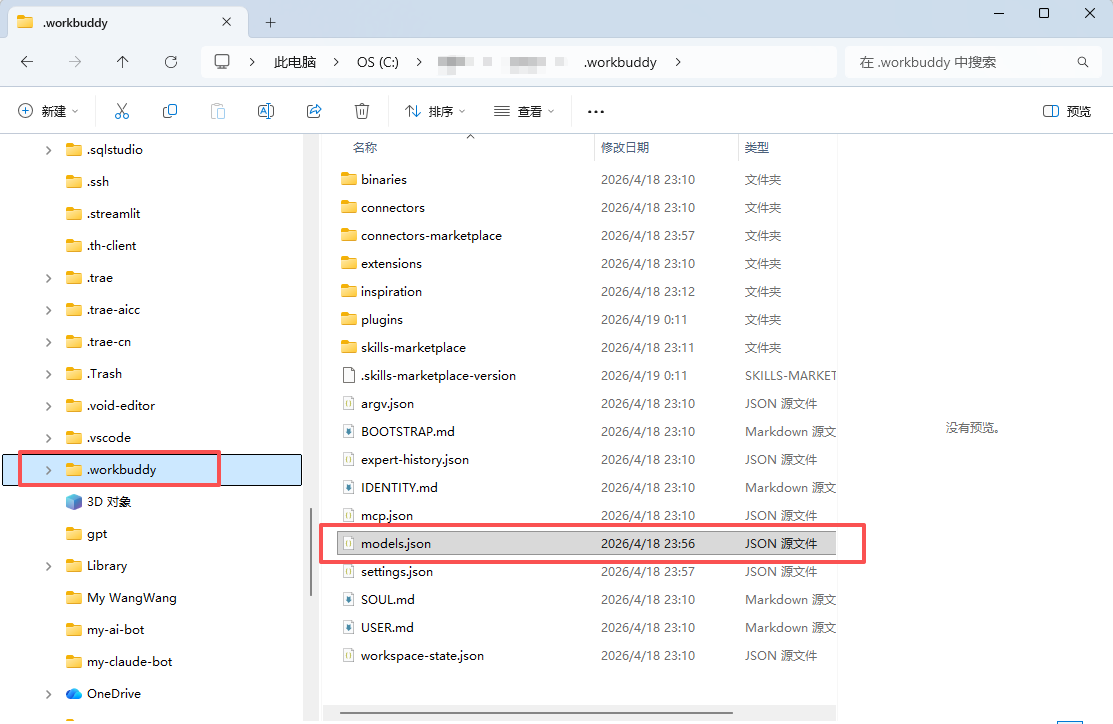Image resolution: width=1113 pixels, height=724 pixels.
Task: Select OS (C:) in the address breadcrumb
Action: (x=377, y=62)
